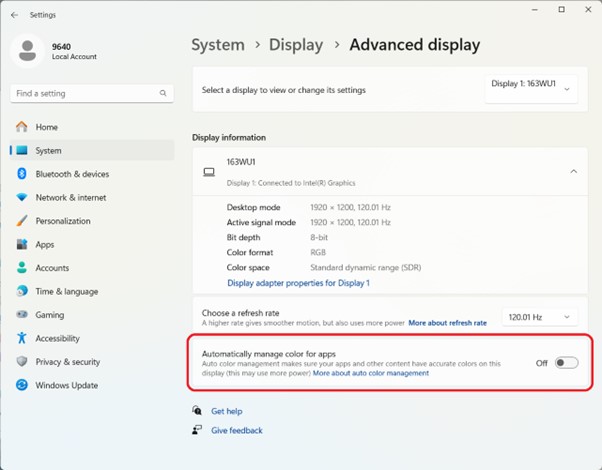Screen dimensions: 602x470
Task: Open Display adapter properties for Display 1
Action: [298, 283]
